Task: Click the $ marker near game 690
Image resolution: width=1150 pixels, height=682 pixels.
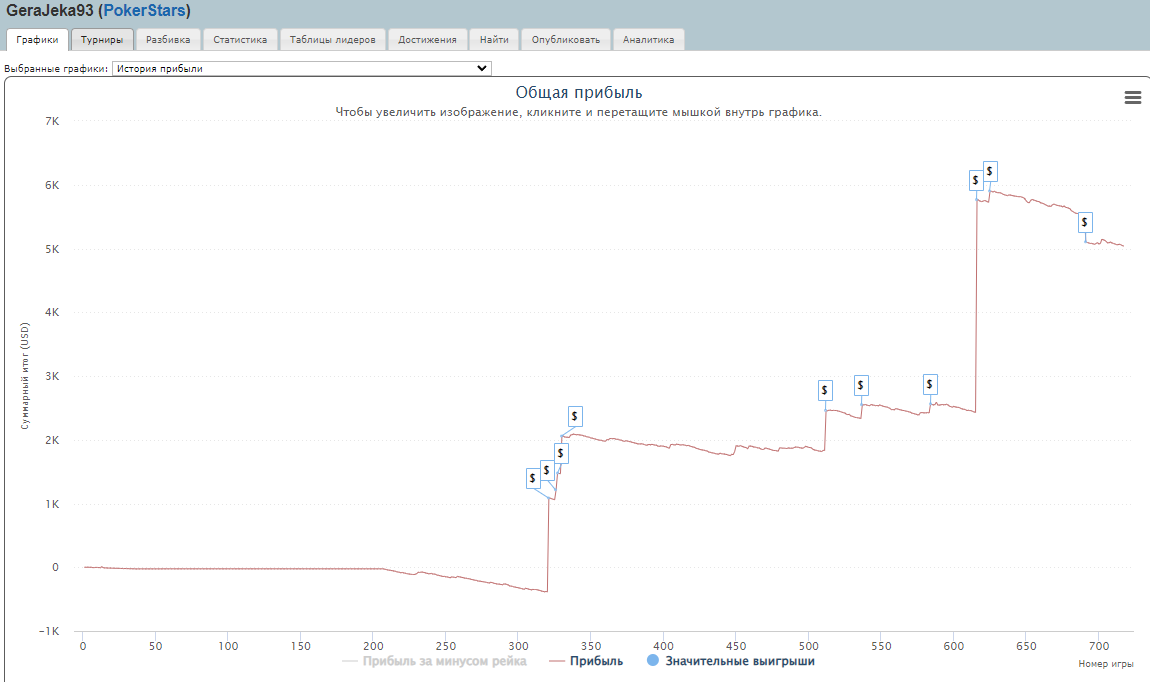Action: (1085, 222)
